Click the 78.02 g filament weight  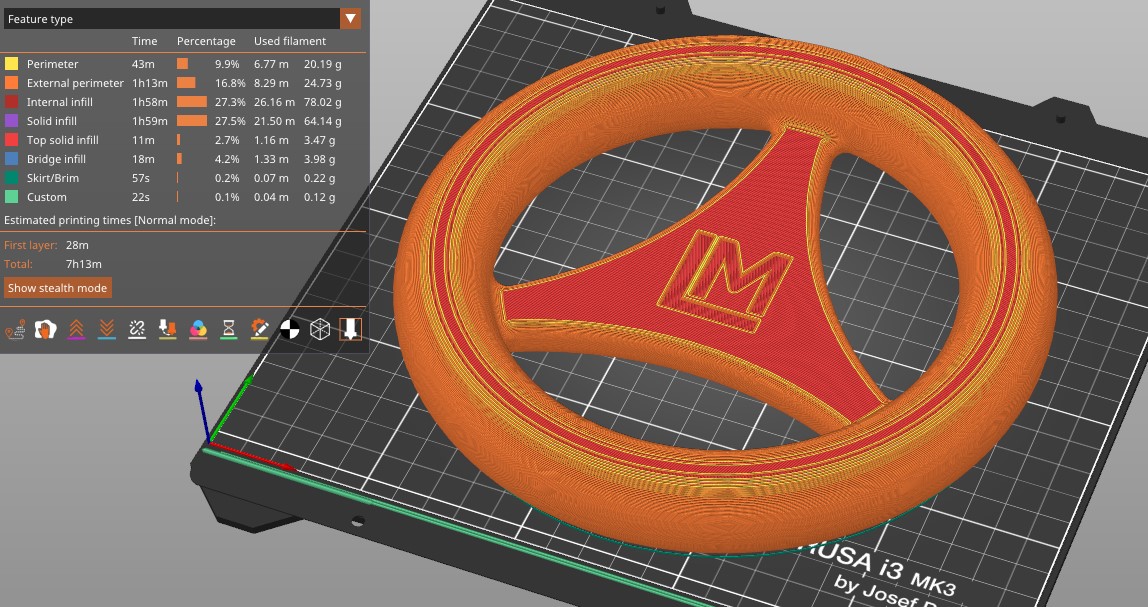pos(323,102)
